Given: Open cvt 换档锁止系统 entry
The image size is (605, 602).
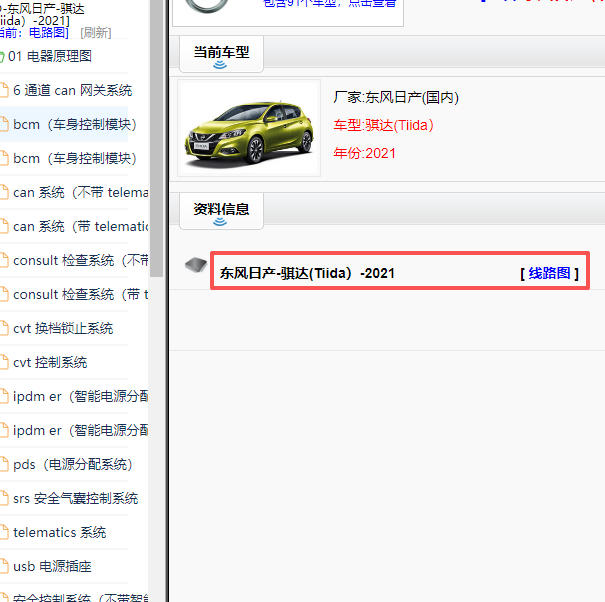Looking at the screenshot, I should [63, 328].
